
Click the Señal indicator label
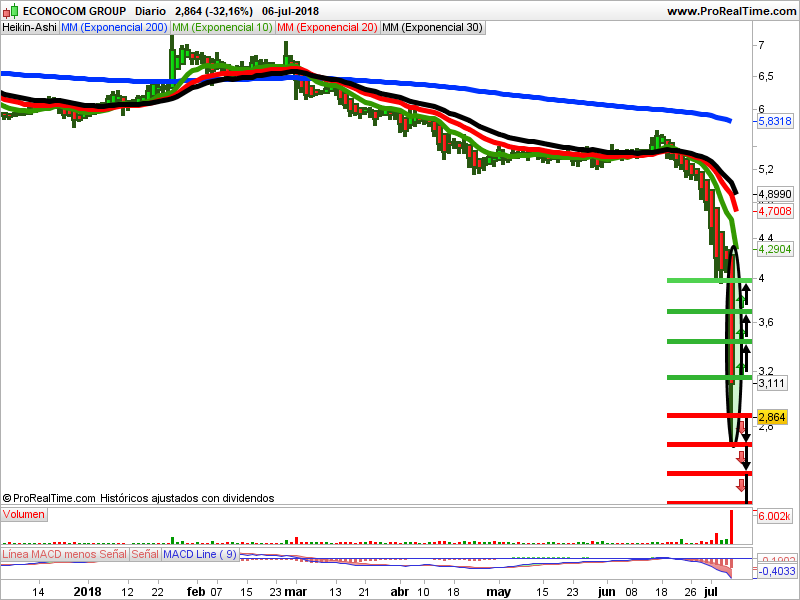[145, 554]
